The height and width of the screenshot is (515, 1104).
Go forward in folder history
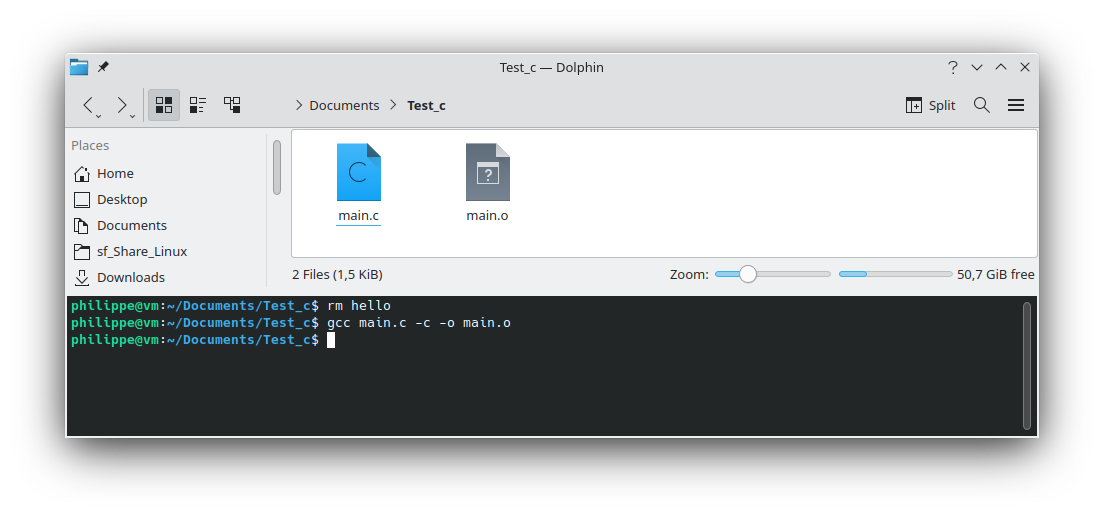pos(121,105)
